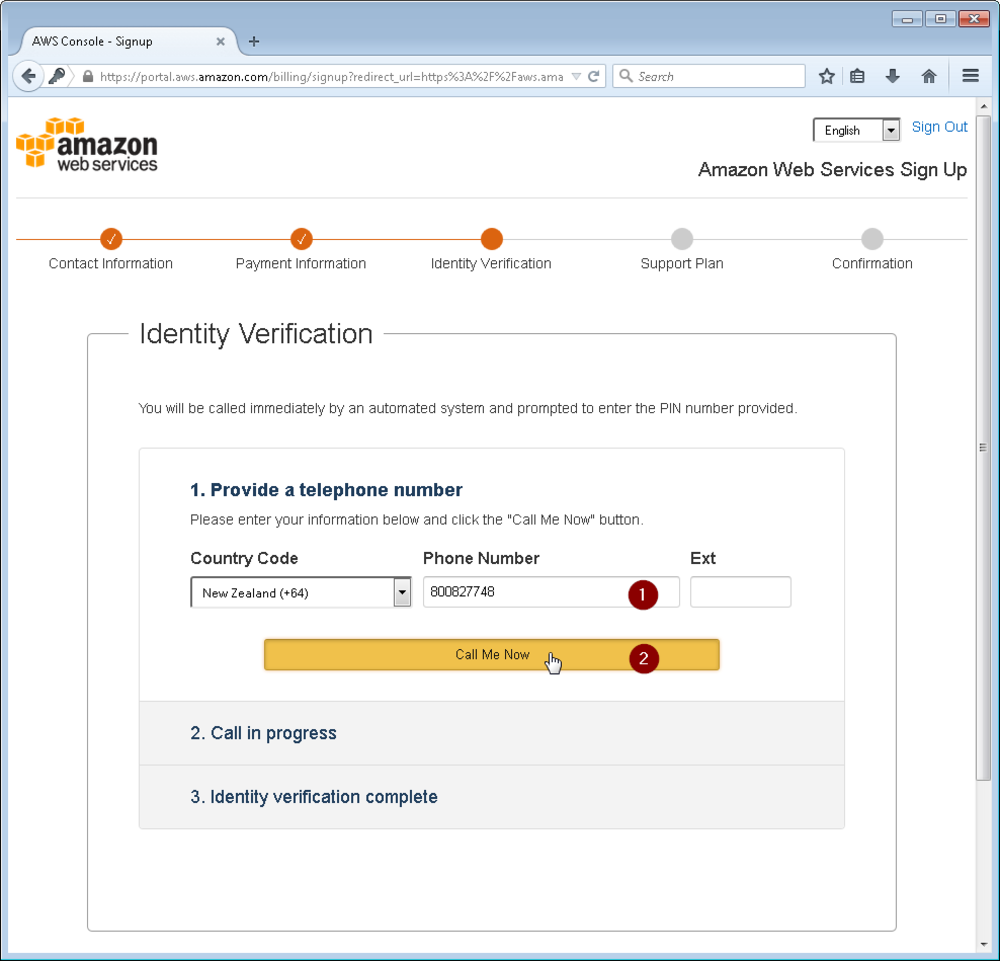The image size is (1000, 961).
Task: Click the Contact Information step label
Action: [x=111, y=263]
